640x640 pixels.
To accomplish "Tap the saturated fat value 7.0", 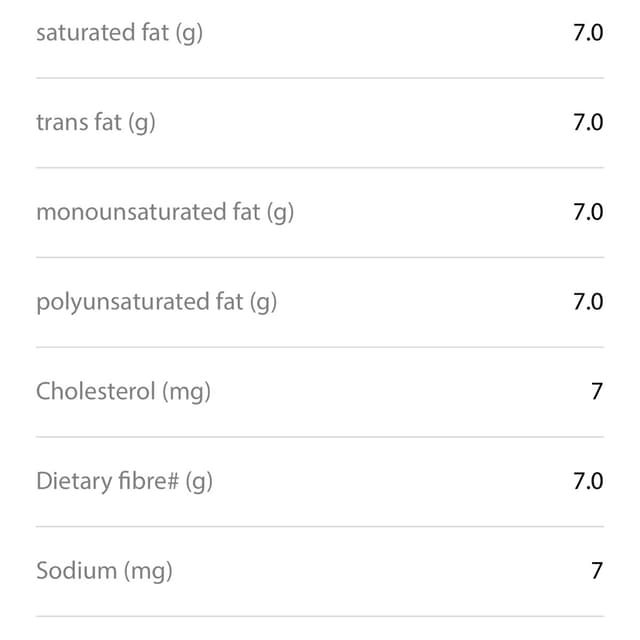I will pyautogui.click(x=588, y=33).
